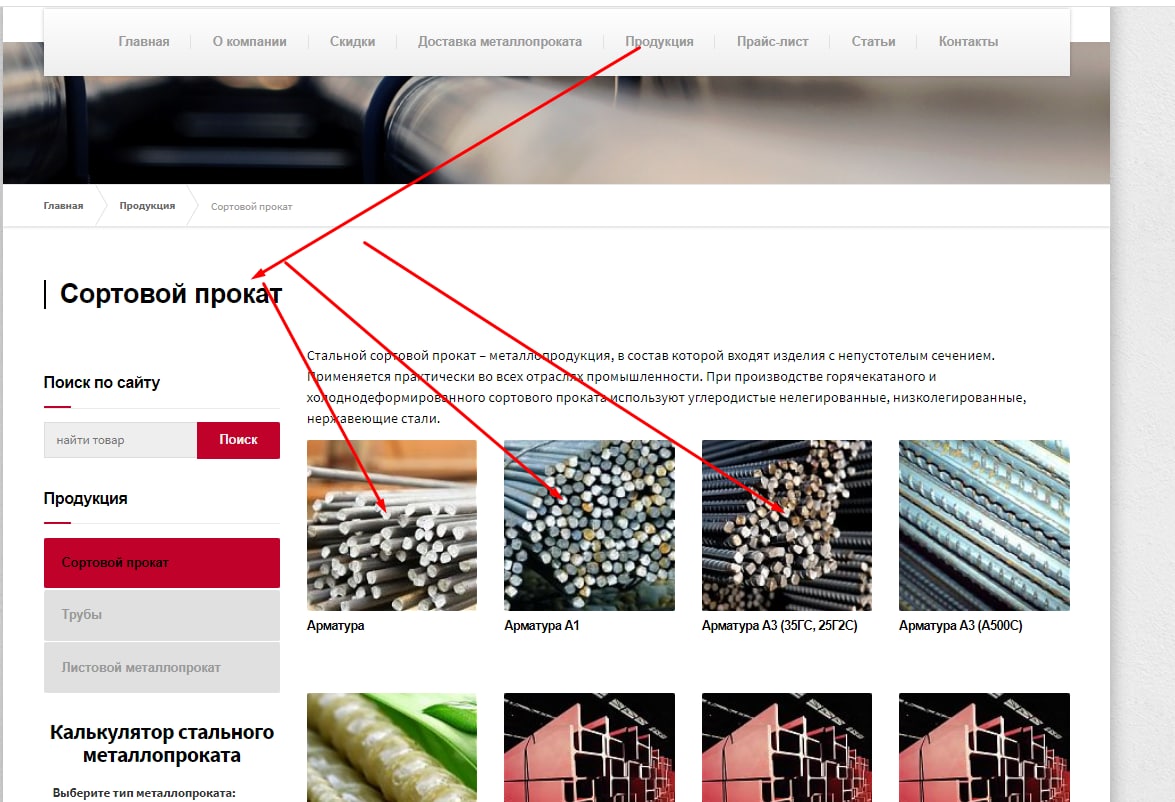Open Доставка металлопроката in the navigation
This screenshot has height=802, width=1175.
(500, 42)
